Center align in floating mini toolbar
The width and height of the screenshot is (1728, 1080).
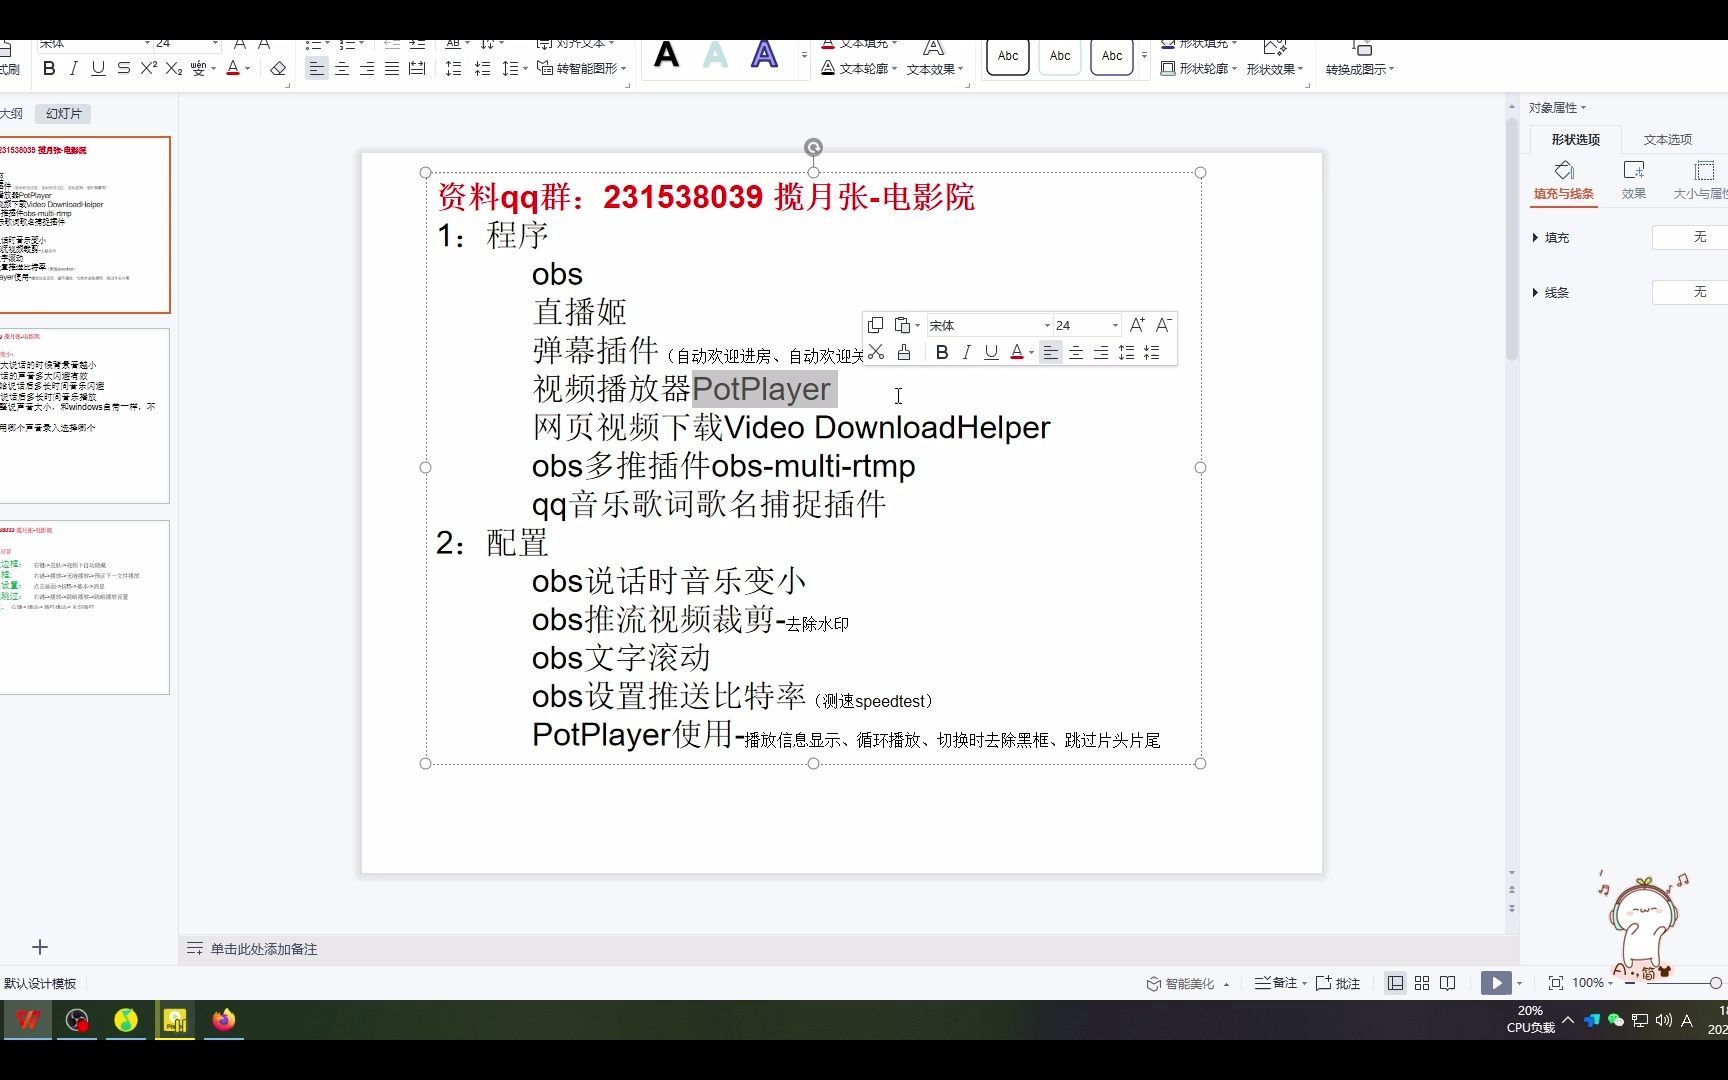click(1076, 352)
